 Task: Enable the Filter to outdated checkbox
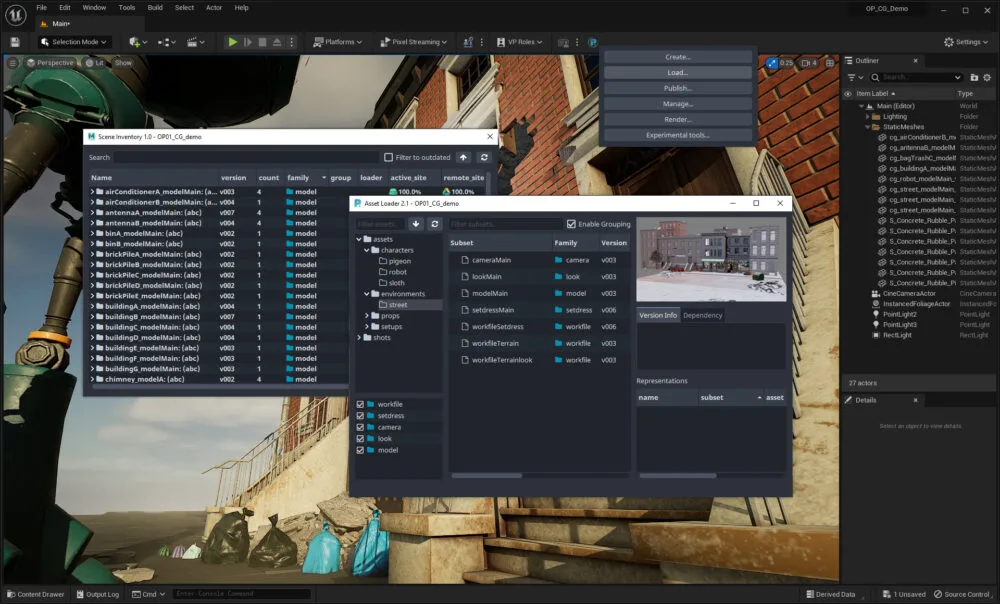coord(388,157)
